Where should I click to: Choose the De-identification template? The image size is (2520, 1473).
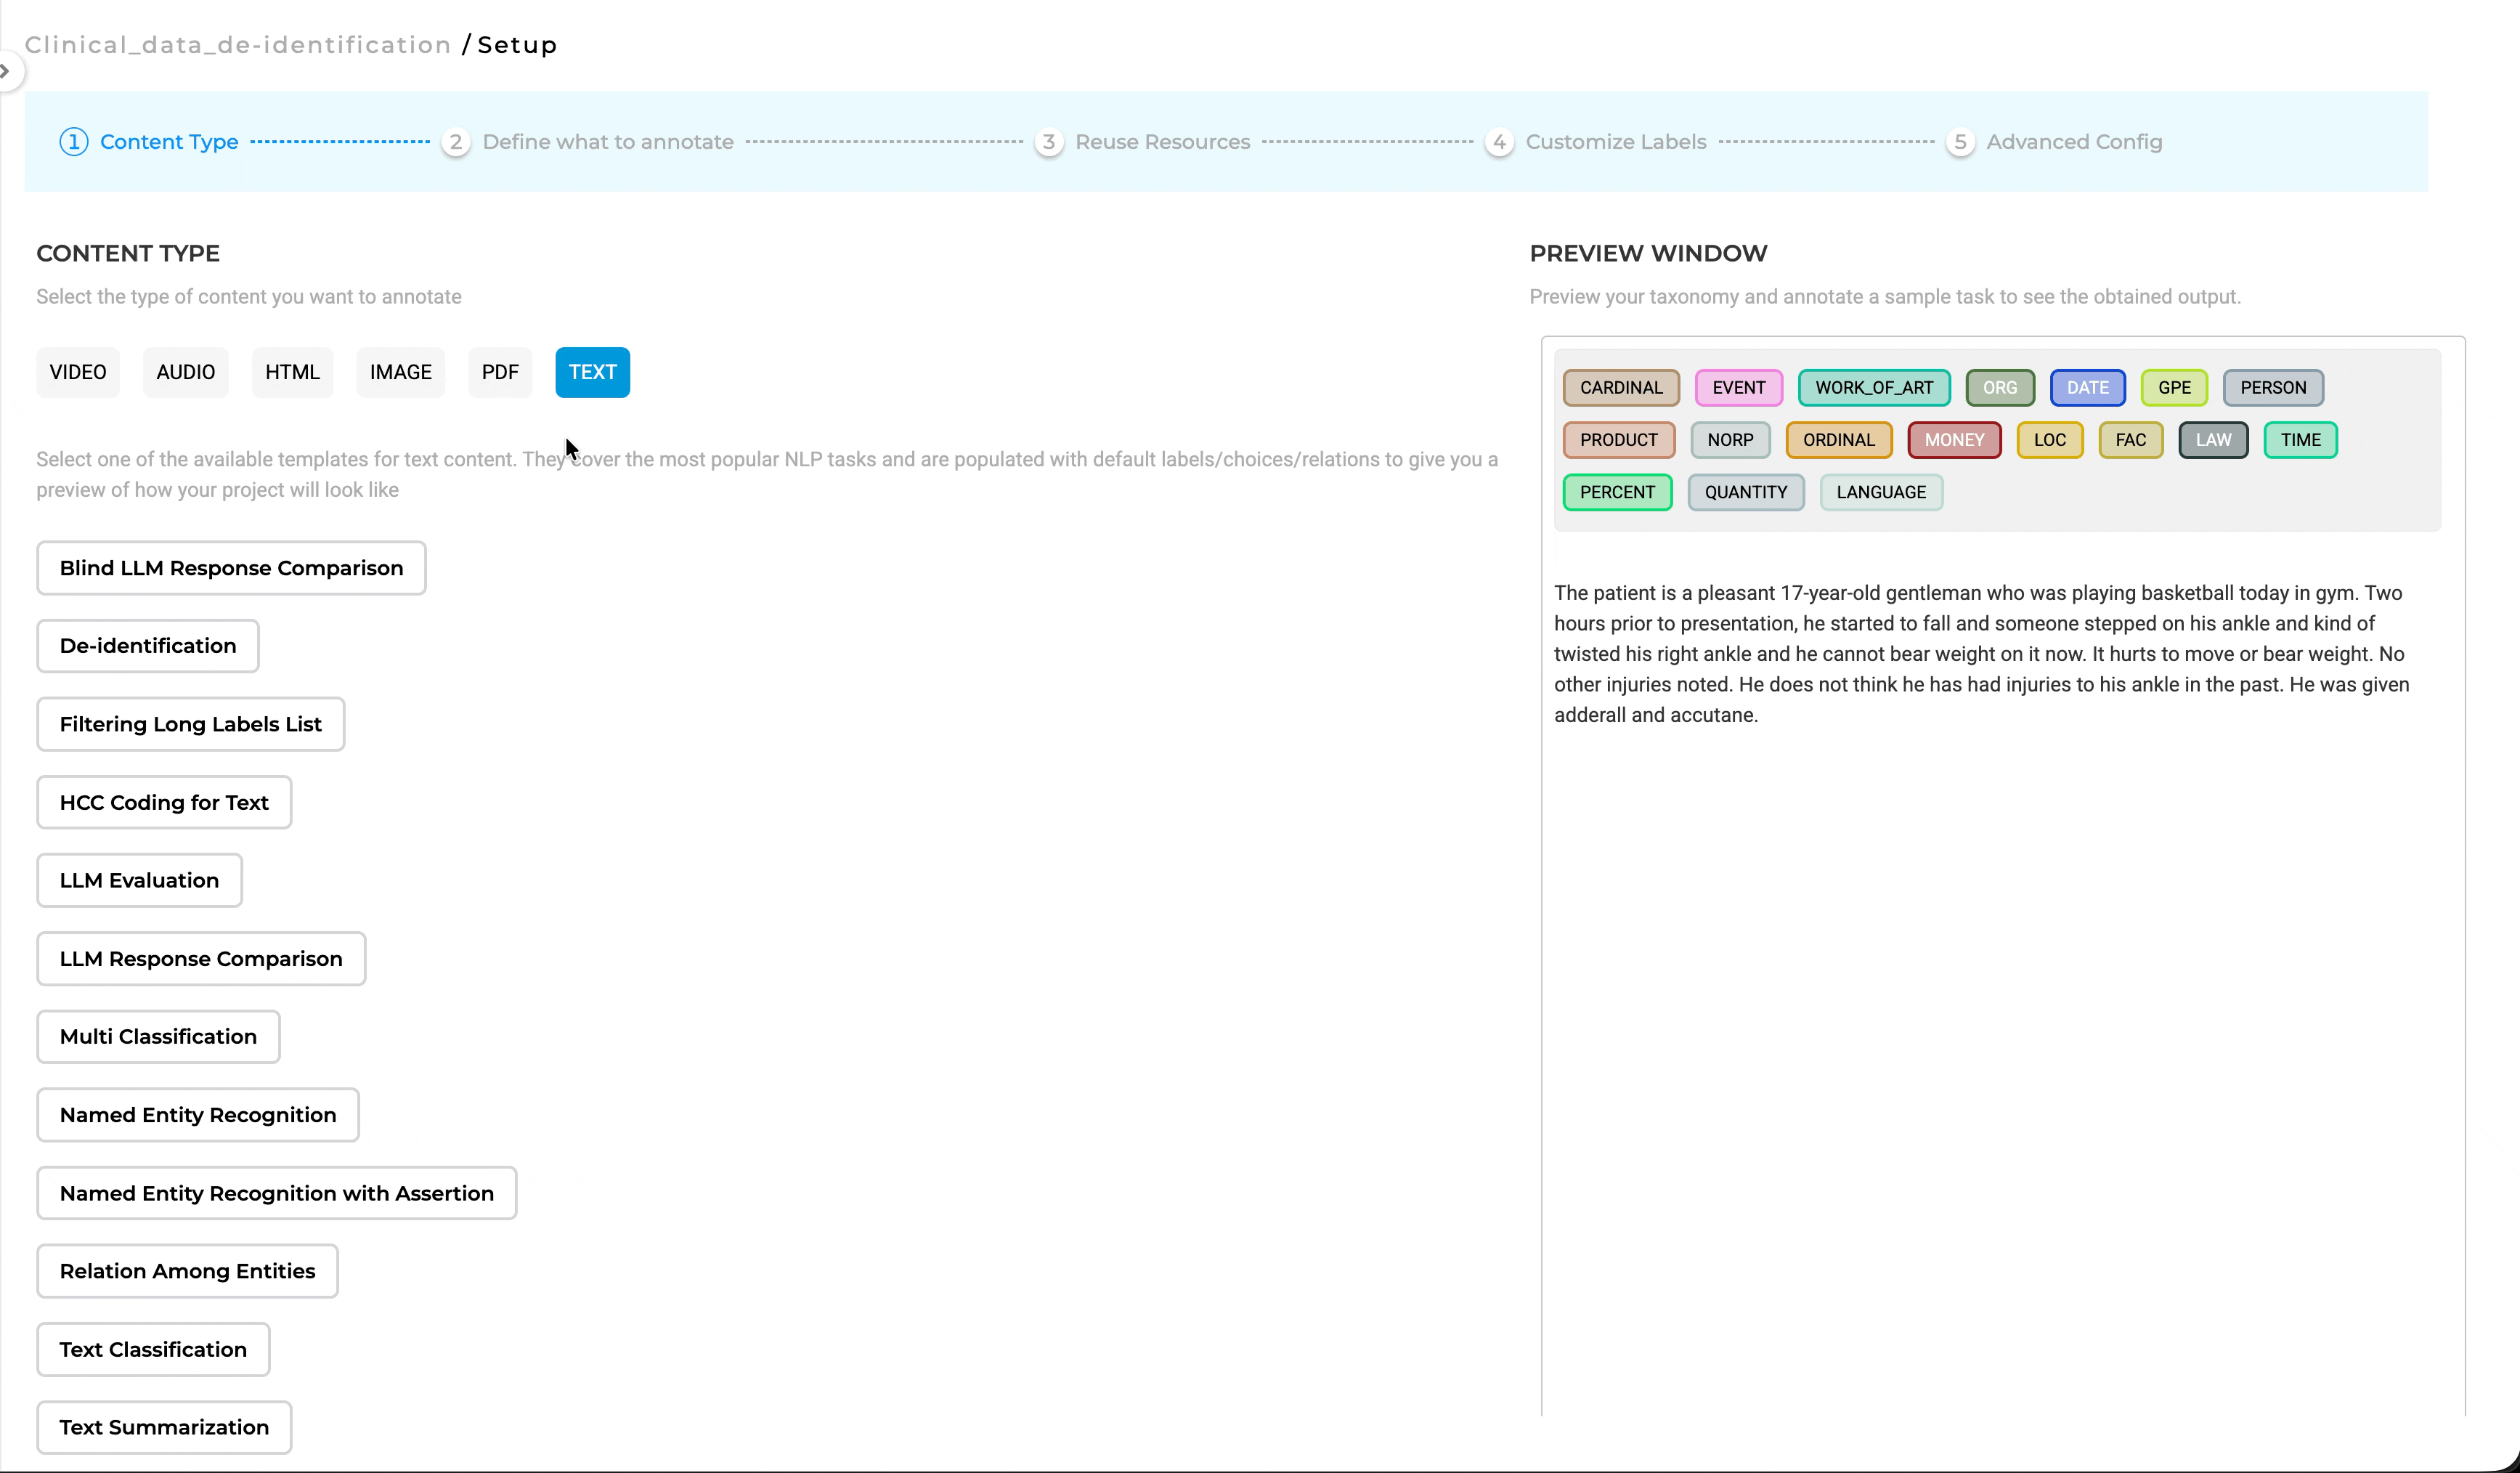[148, 646]
